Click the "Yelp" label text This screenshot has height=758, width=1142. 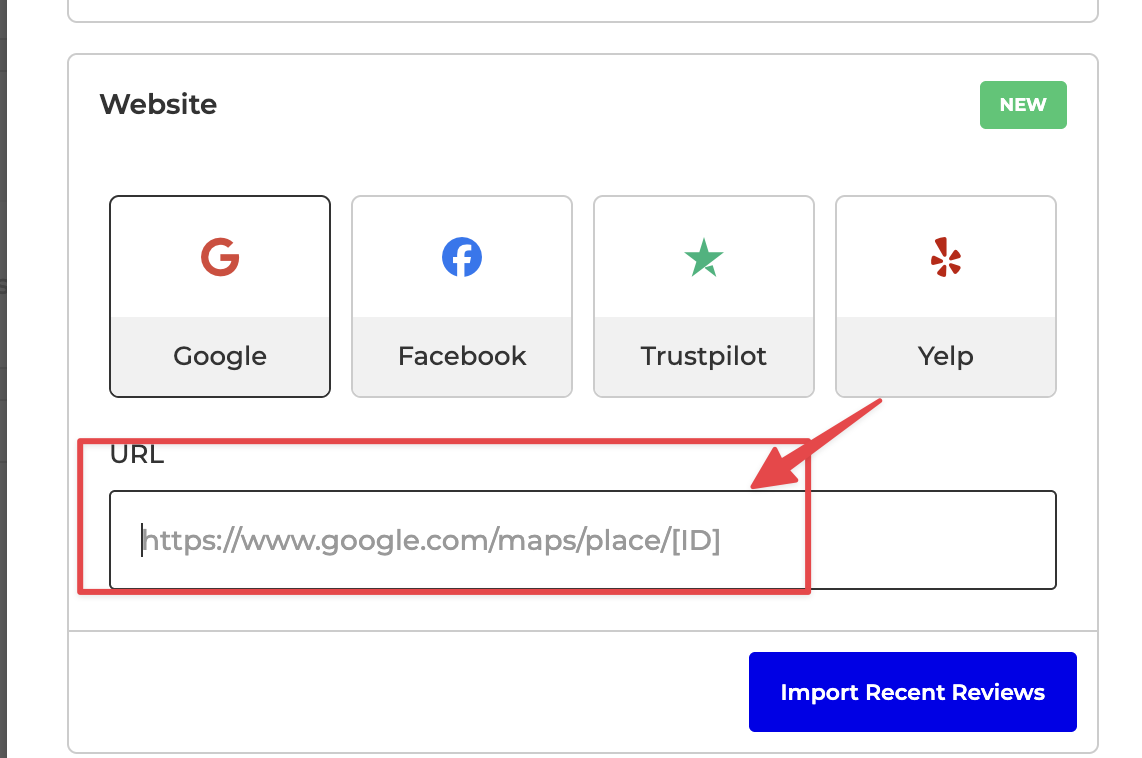946,356
